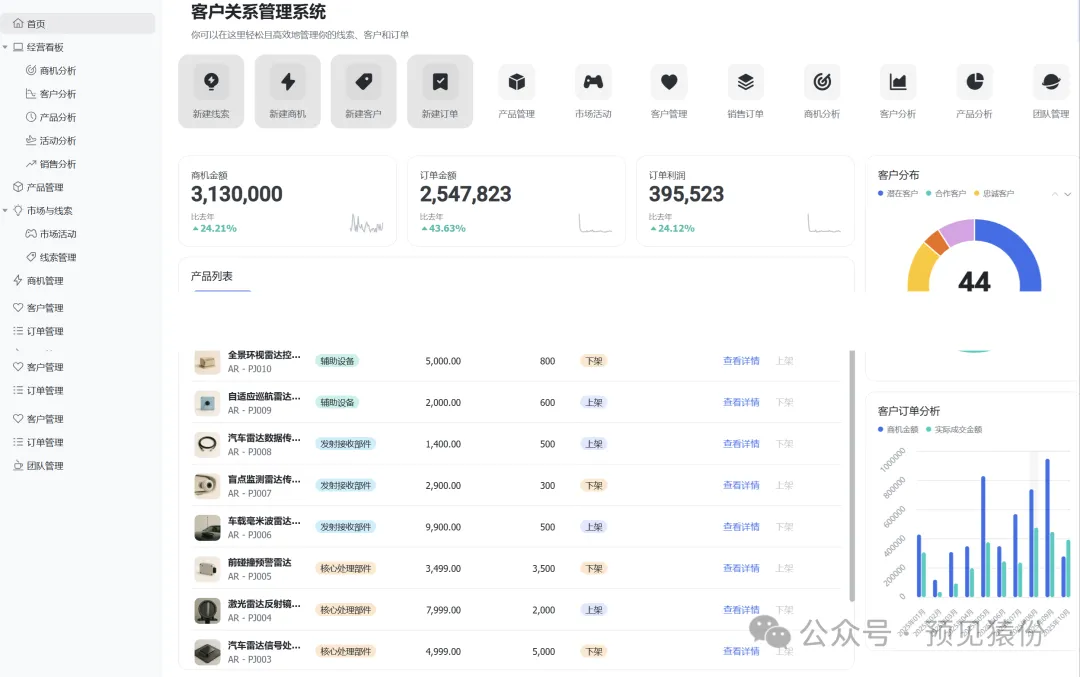
Task: Collapse the 市场与线索 sidebar group
Action: [x=6, y=210]
